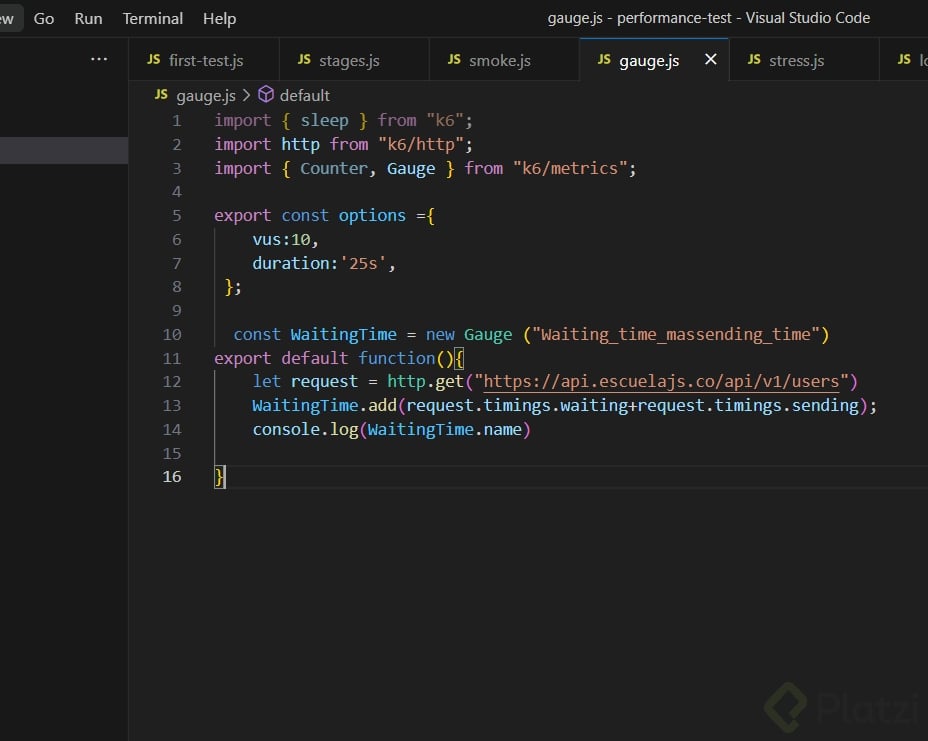The height and width of the screenshot is (741, 928).
Task: Click the 'function' keyword on line 11
Action: point(397,358)
